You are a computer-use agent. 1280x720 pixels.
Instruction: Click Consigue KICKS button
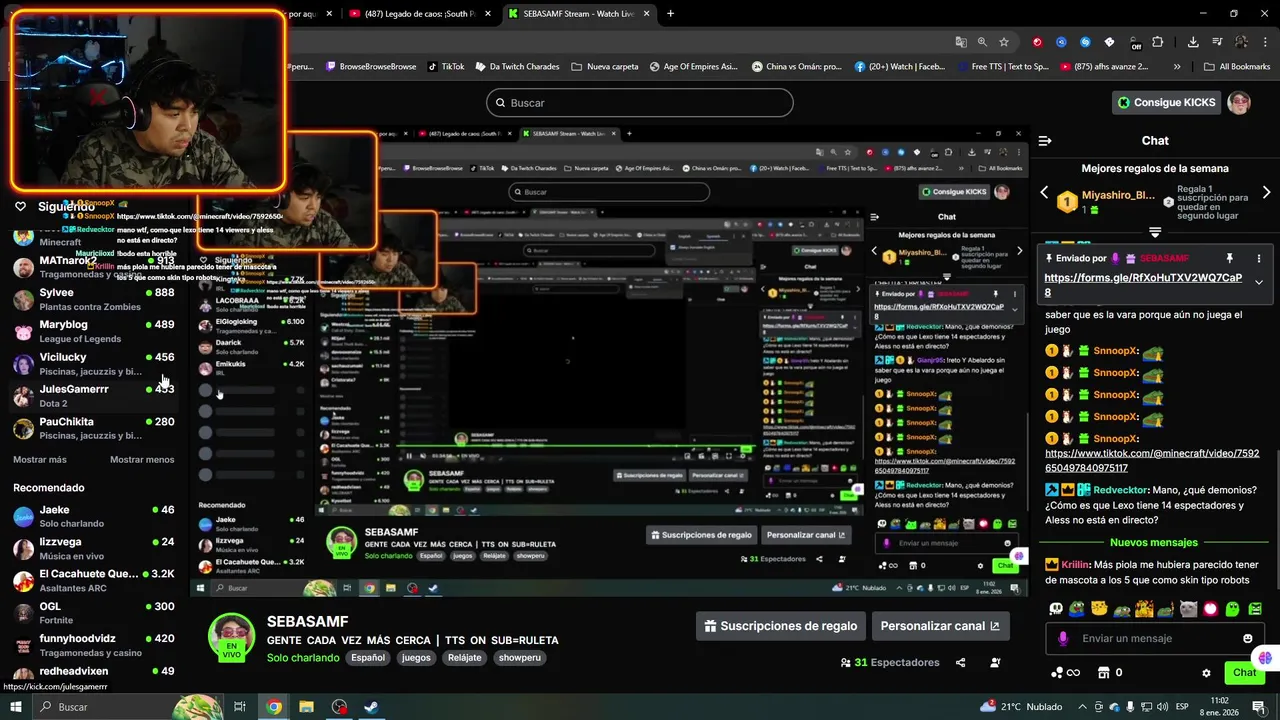(1166, 102)
